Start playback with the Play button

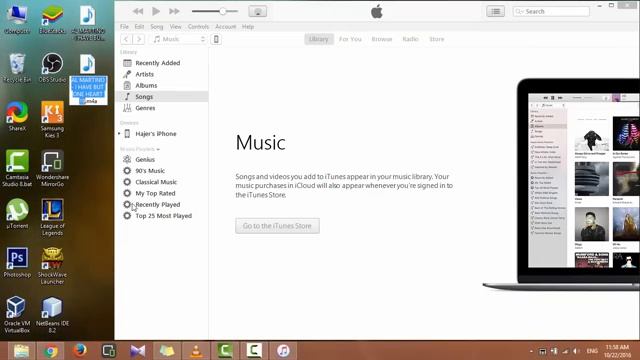click(x=156, y=11)
